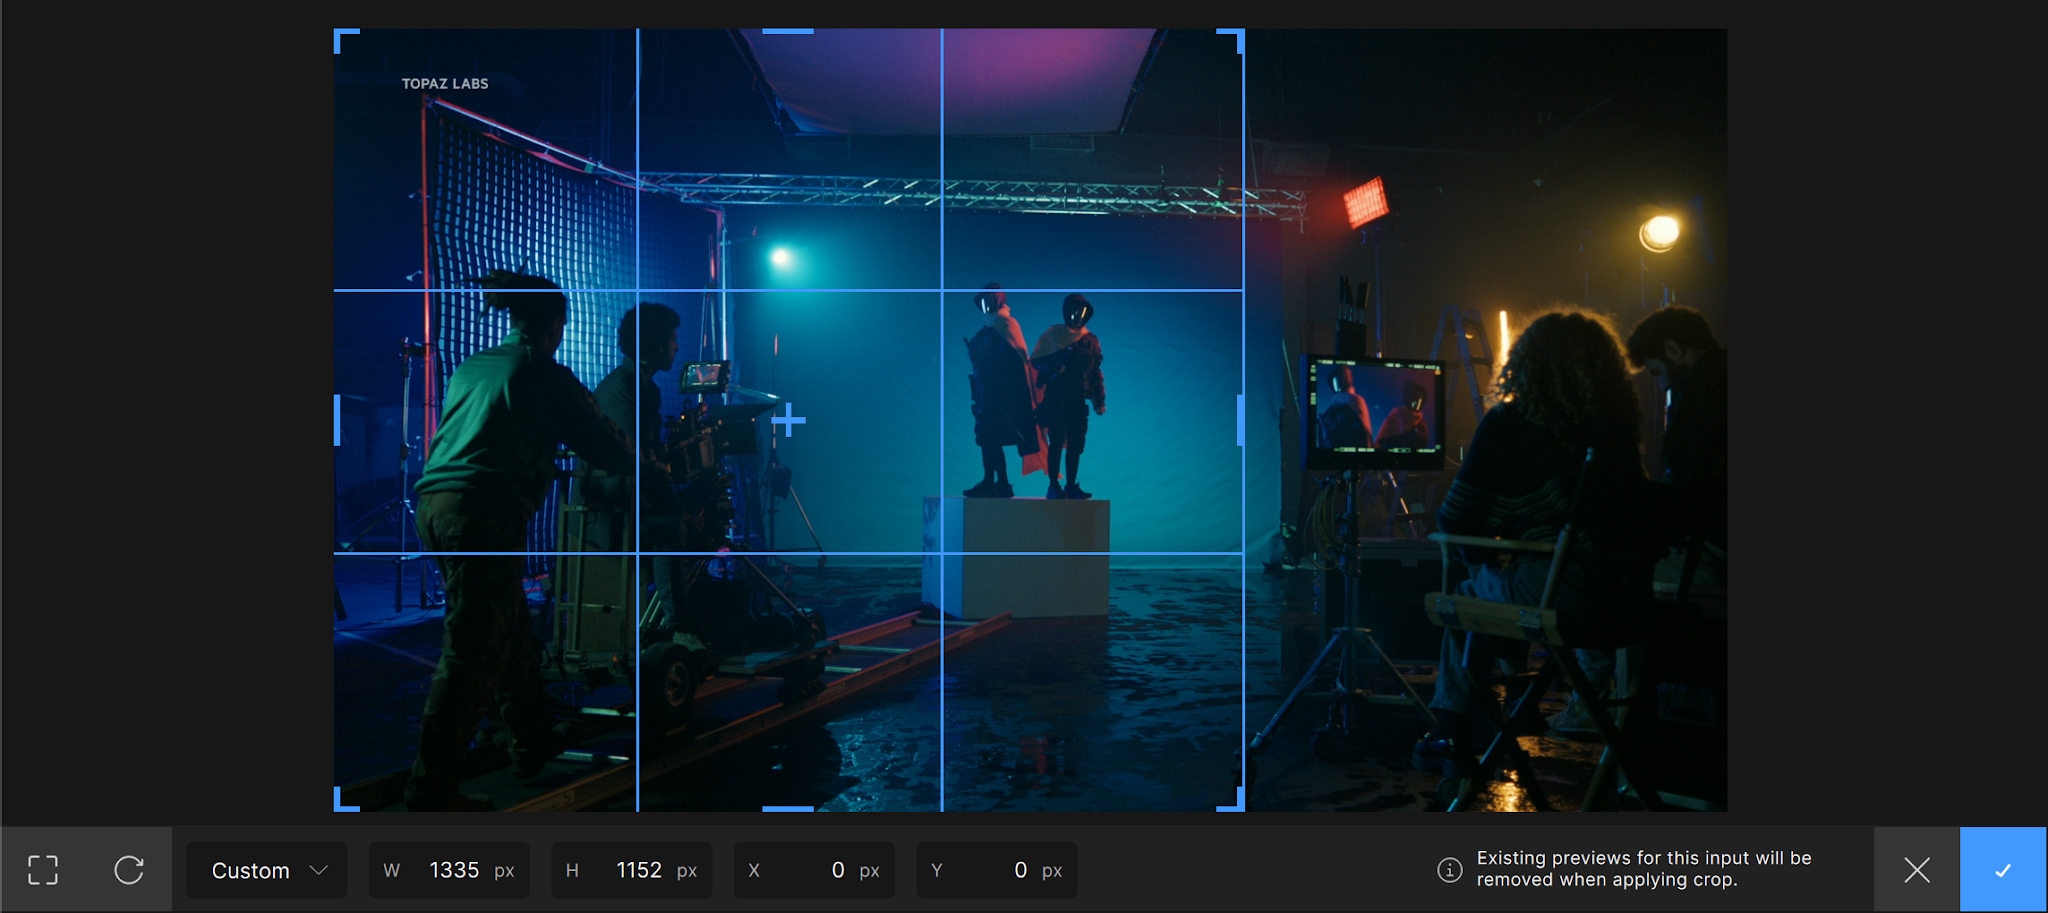Select the crop width W input field

tap(449, 870)
